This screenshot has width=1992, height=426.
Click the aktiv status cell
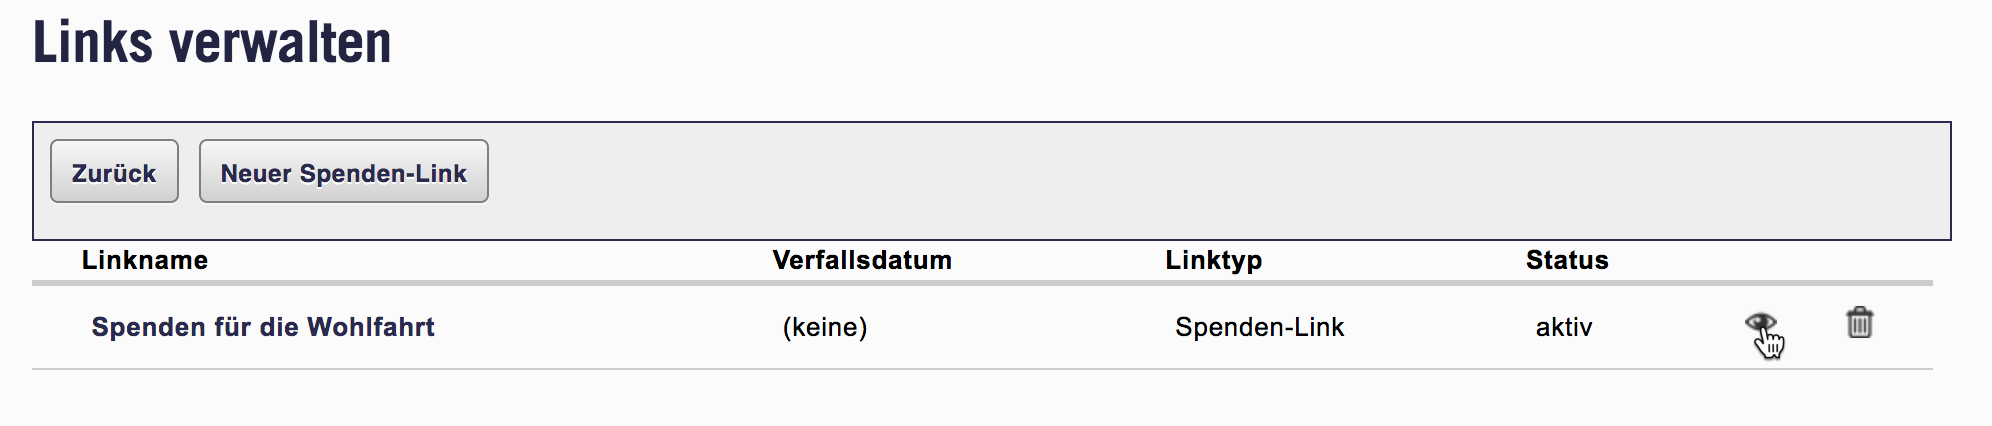coord(1564,327)
